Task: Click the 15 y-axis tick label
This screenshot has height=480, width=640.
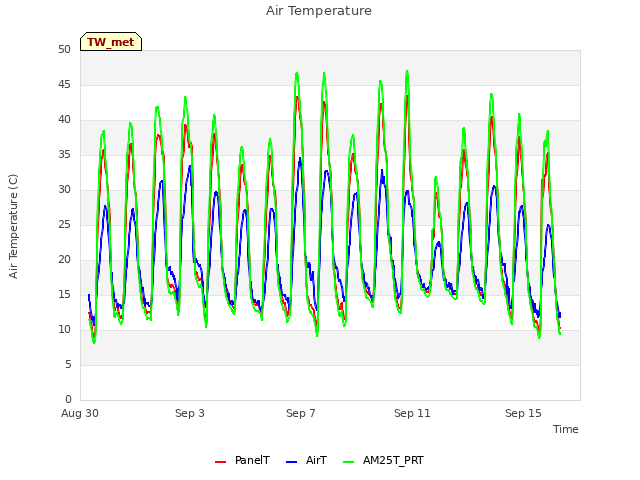Action: [x=64, y=295]
